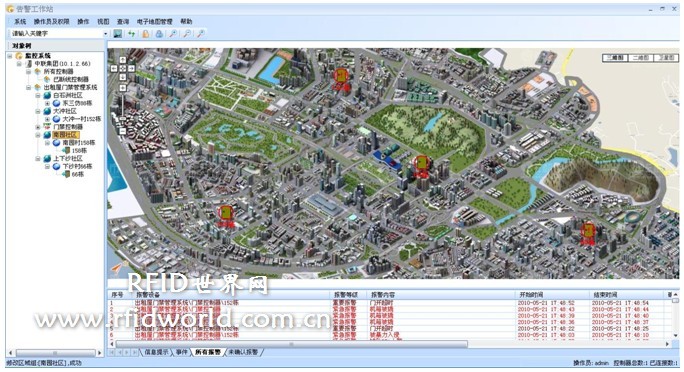Screen dimensions: 684x372
Task: Switch map to 三维图 view mode
Action: (615, 58)
